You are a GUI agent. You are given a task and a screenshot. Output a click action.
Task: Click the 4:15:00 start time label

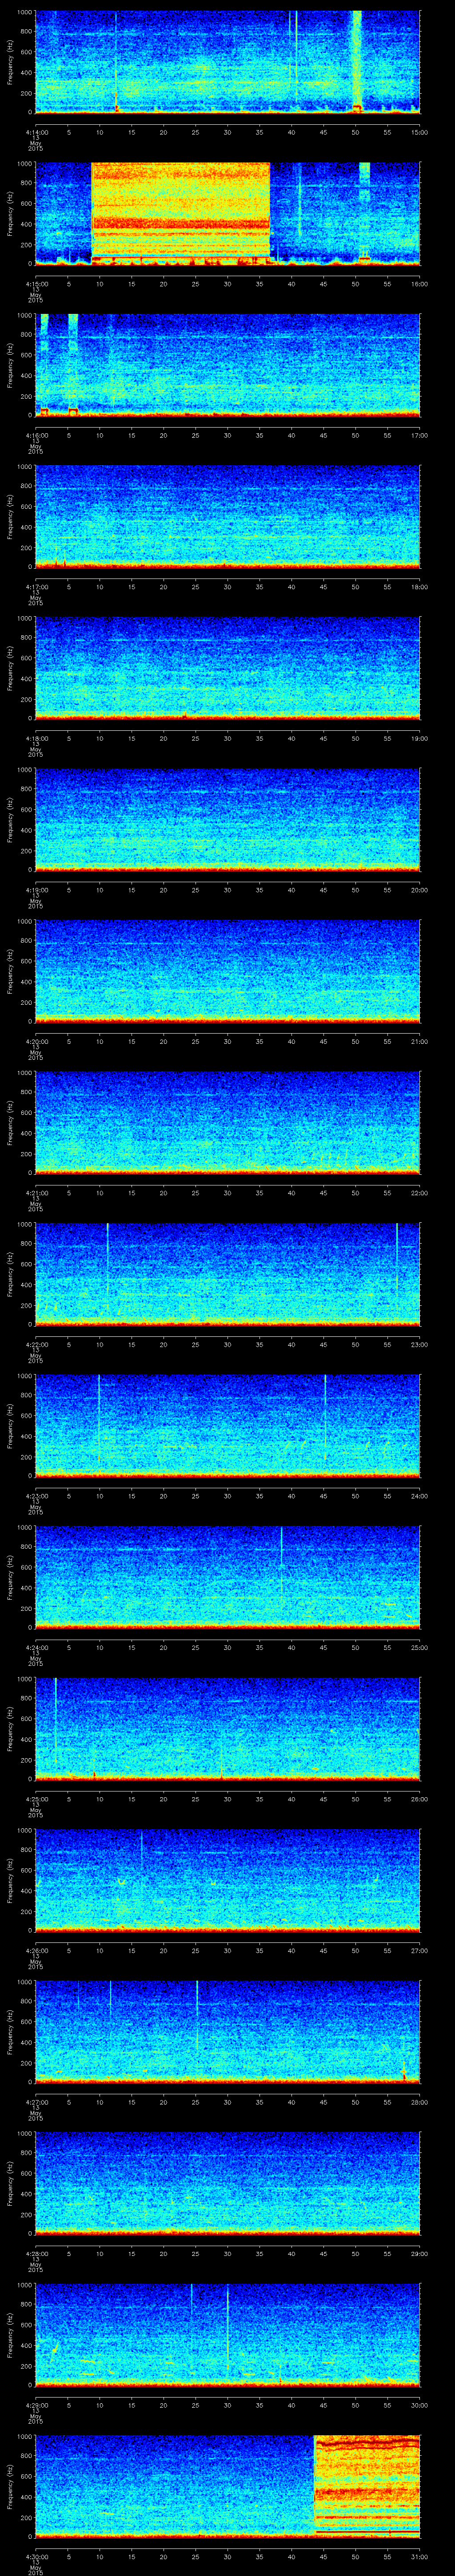click(36, 284)
